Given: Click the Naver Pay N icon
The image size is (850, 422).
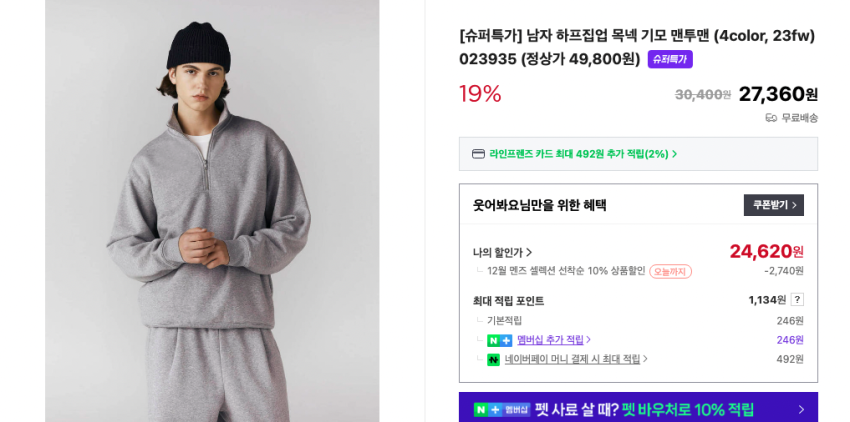Looking at the screenshot, I should 493,359.
